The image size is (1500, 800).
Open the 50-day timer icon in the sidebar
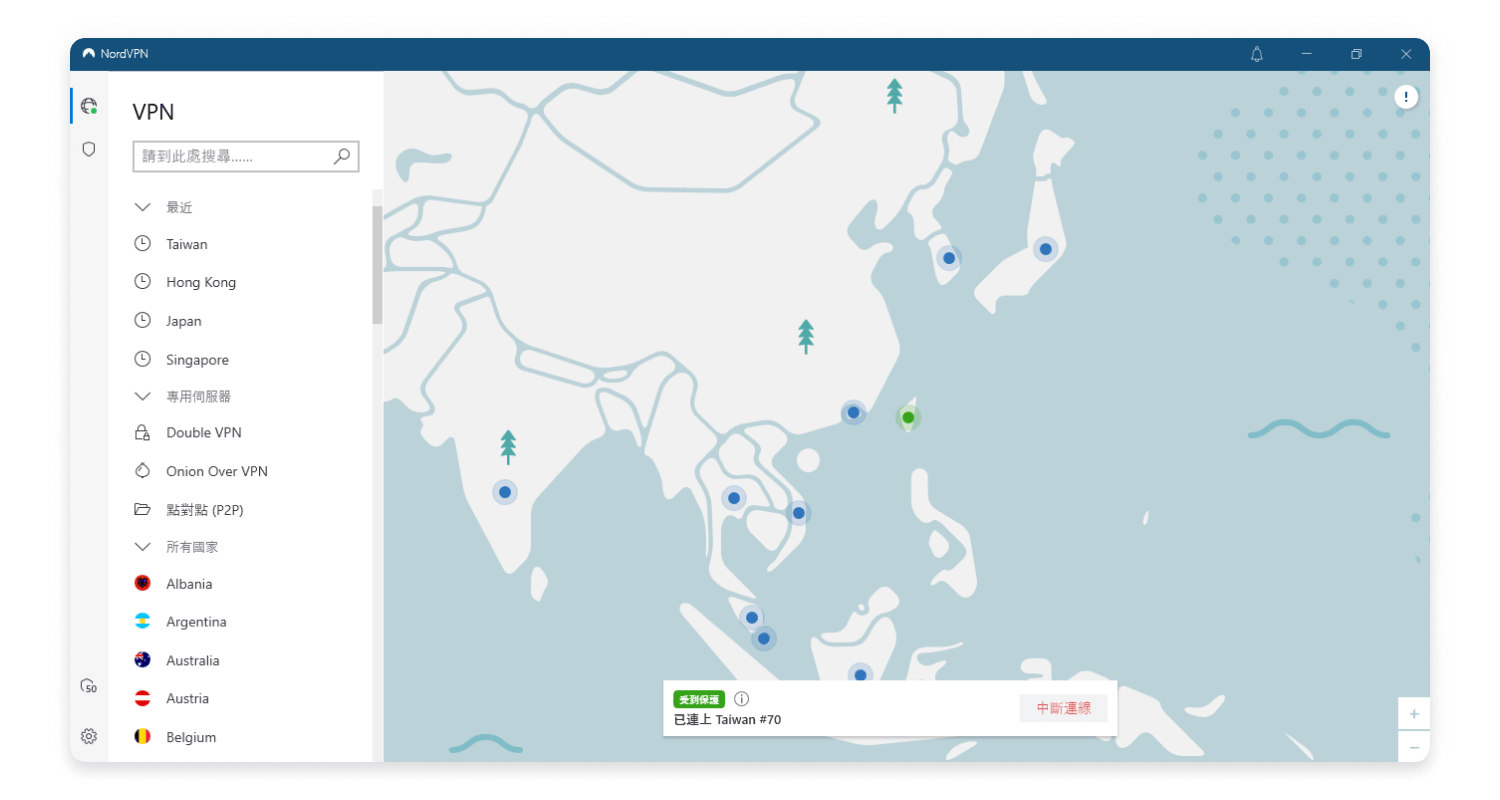pyautogui.click(x=89, y=687)
